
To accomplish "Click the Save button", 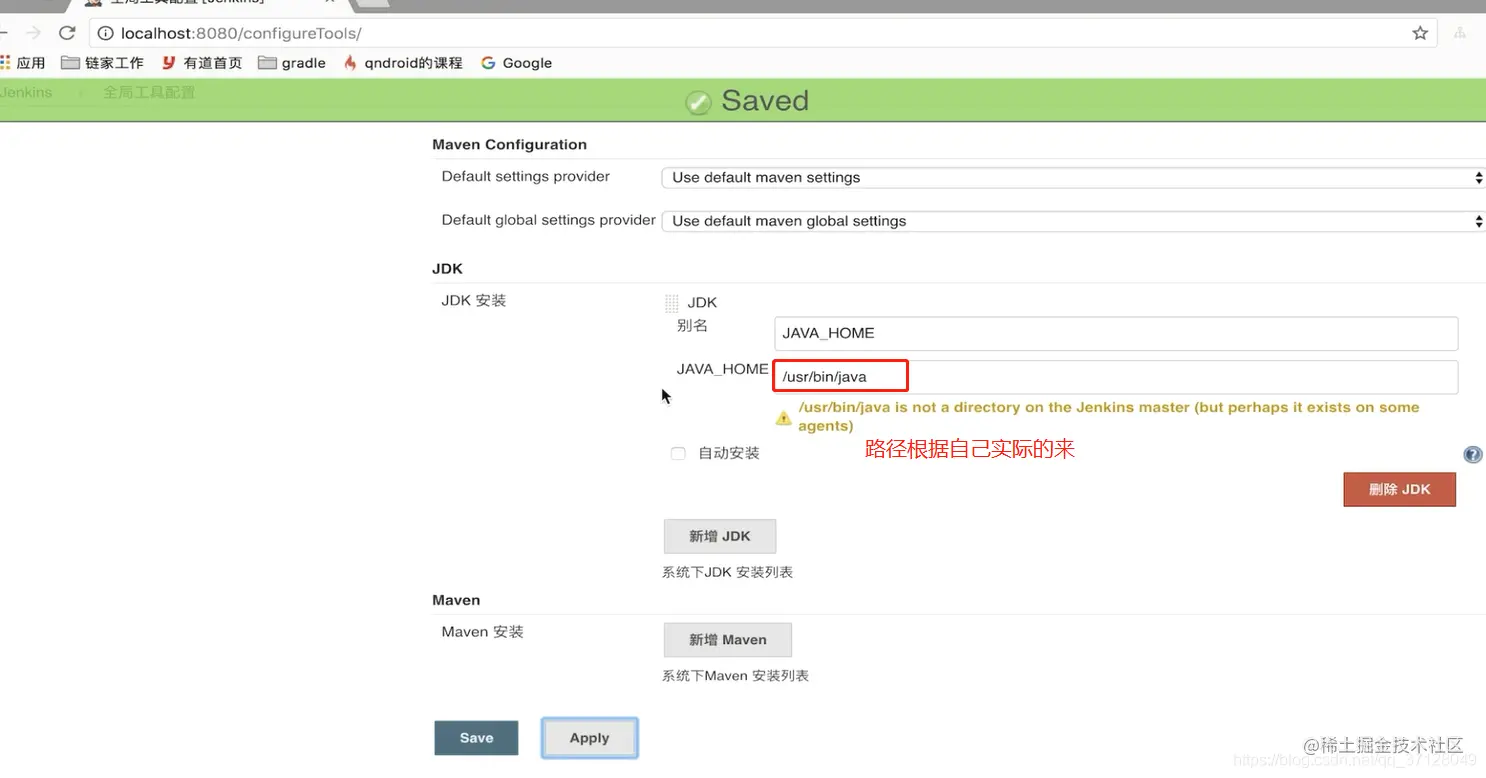I will coord(476,738).
